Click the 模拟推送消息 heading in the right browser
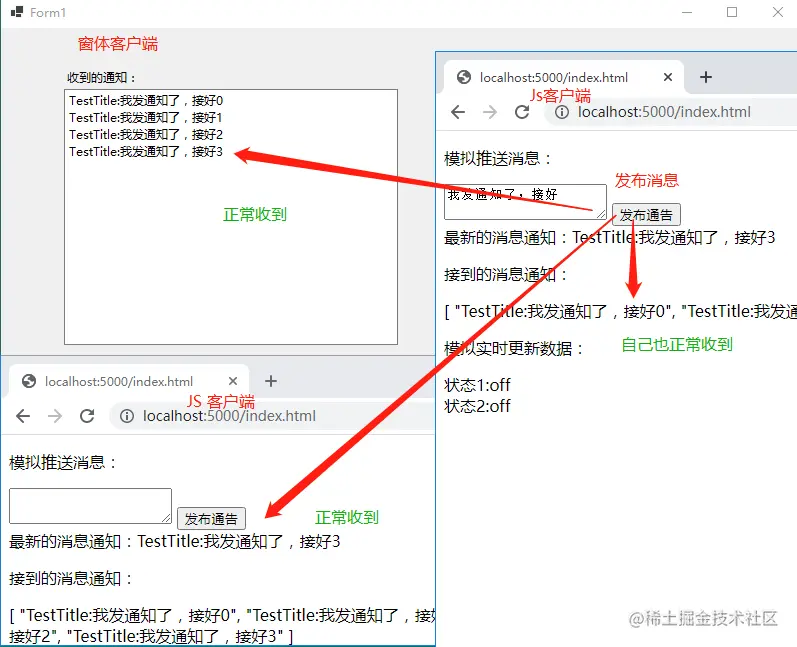This screenshot has height=647, width=797. click(498, 159)
